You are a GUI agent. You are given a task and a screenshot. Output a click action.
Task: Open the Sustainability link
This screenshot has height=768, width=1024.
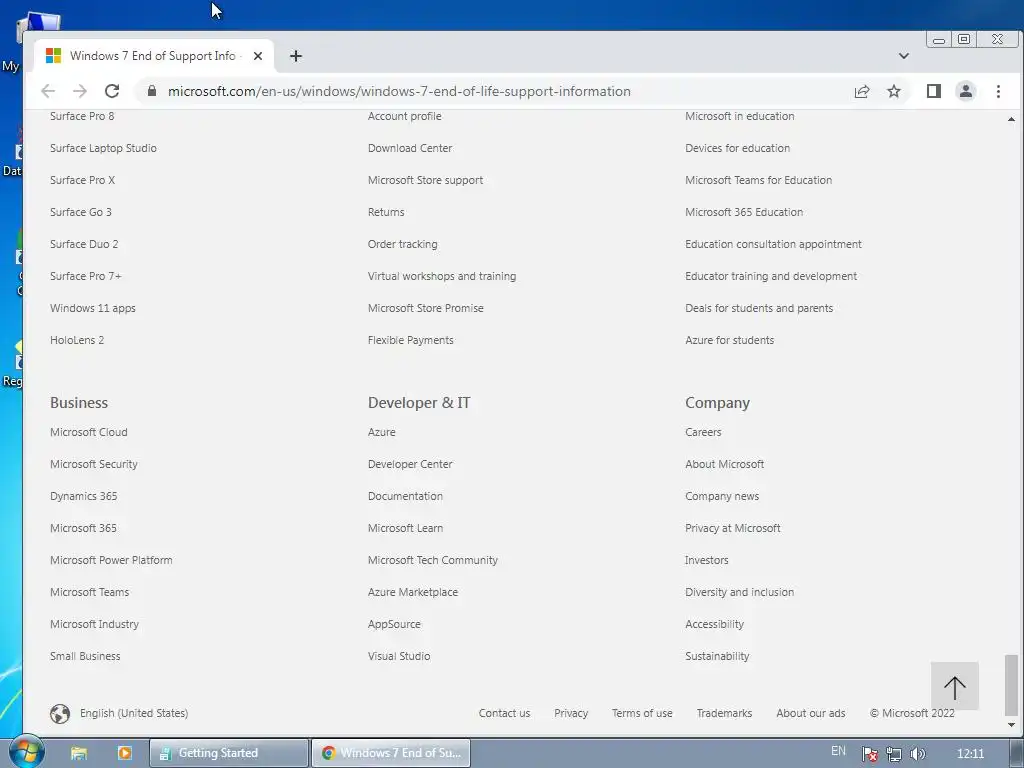coord(717,656)
